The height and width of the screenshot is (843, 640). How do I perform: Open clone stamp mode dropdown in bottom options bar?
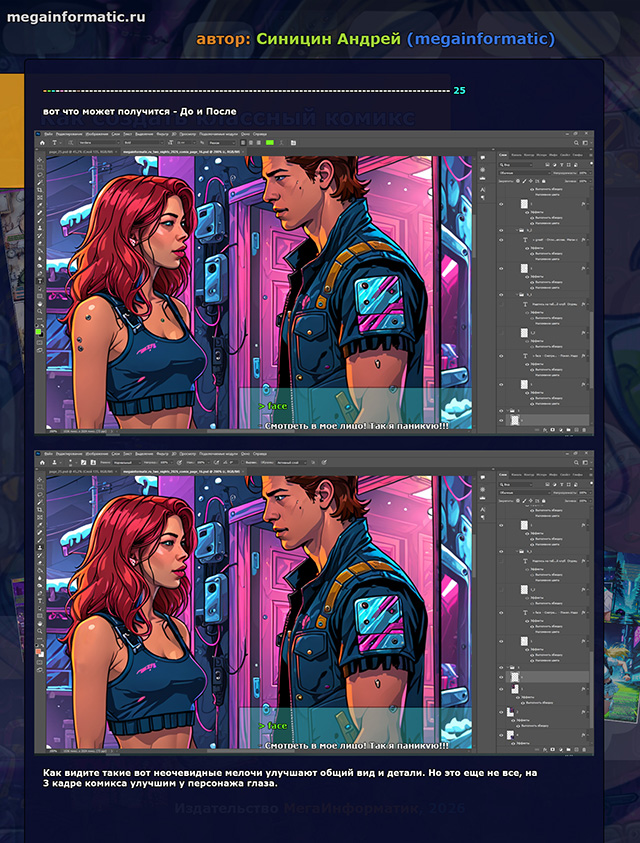tap(127, 462)
